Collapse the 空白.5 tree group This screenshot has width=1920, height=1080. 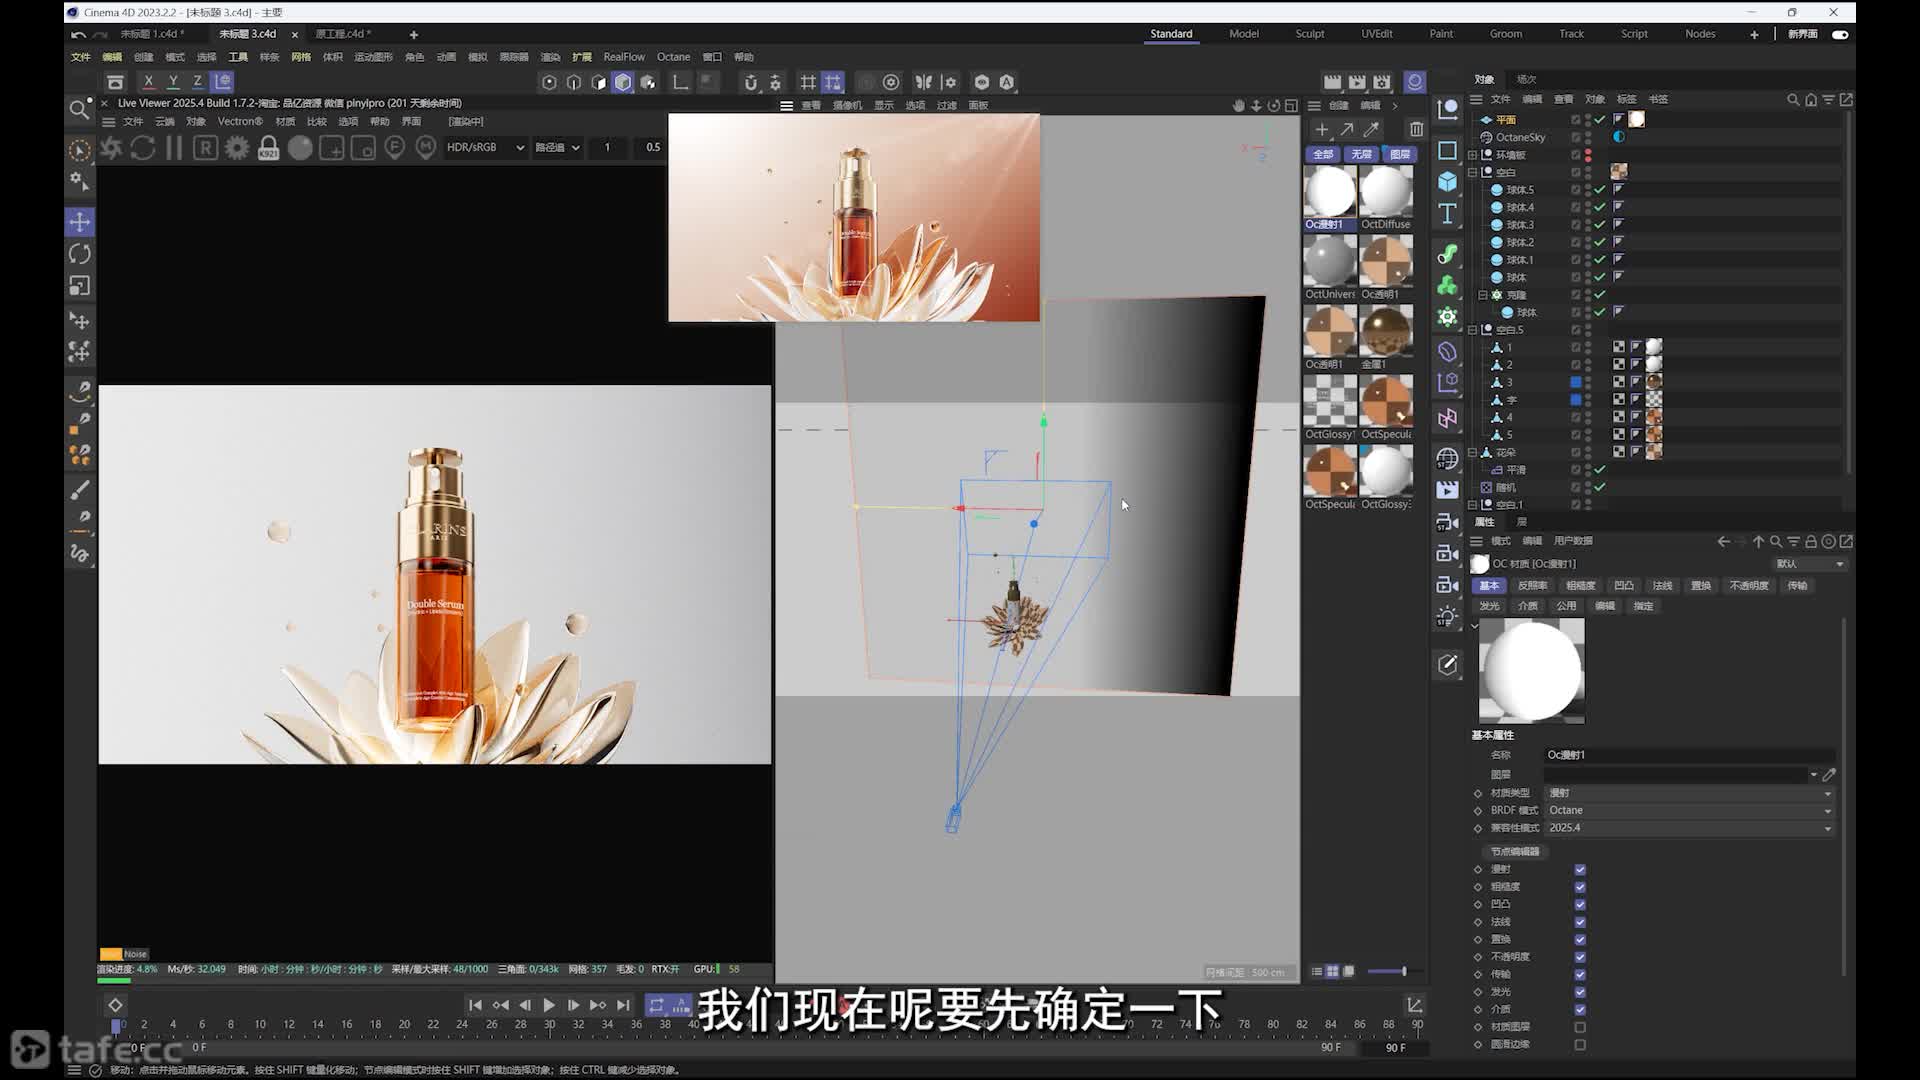tap(1472, 330)
